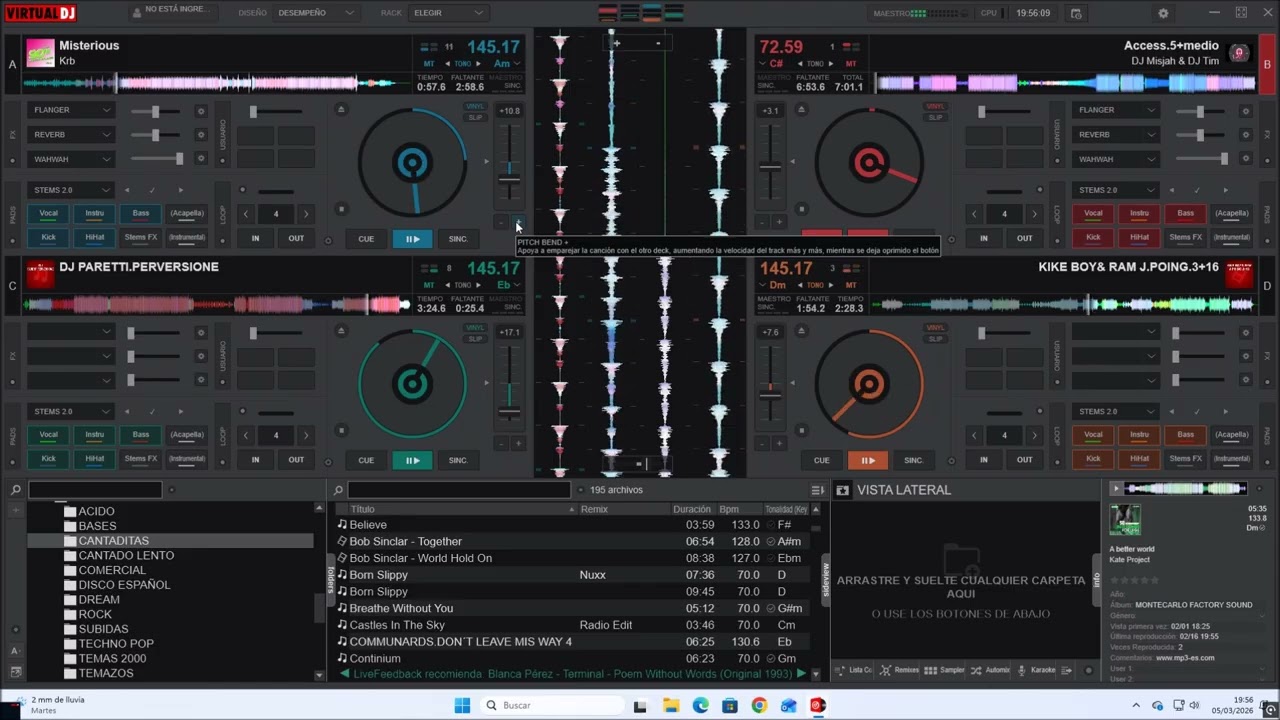Open the REVERB effect dropdown on deck B
The height and width of the screenshot is (720, 1280).
1116,134
